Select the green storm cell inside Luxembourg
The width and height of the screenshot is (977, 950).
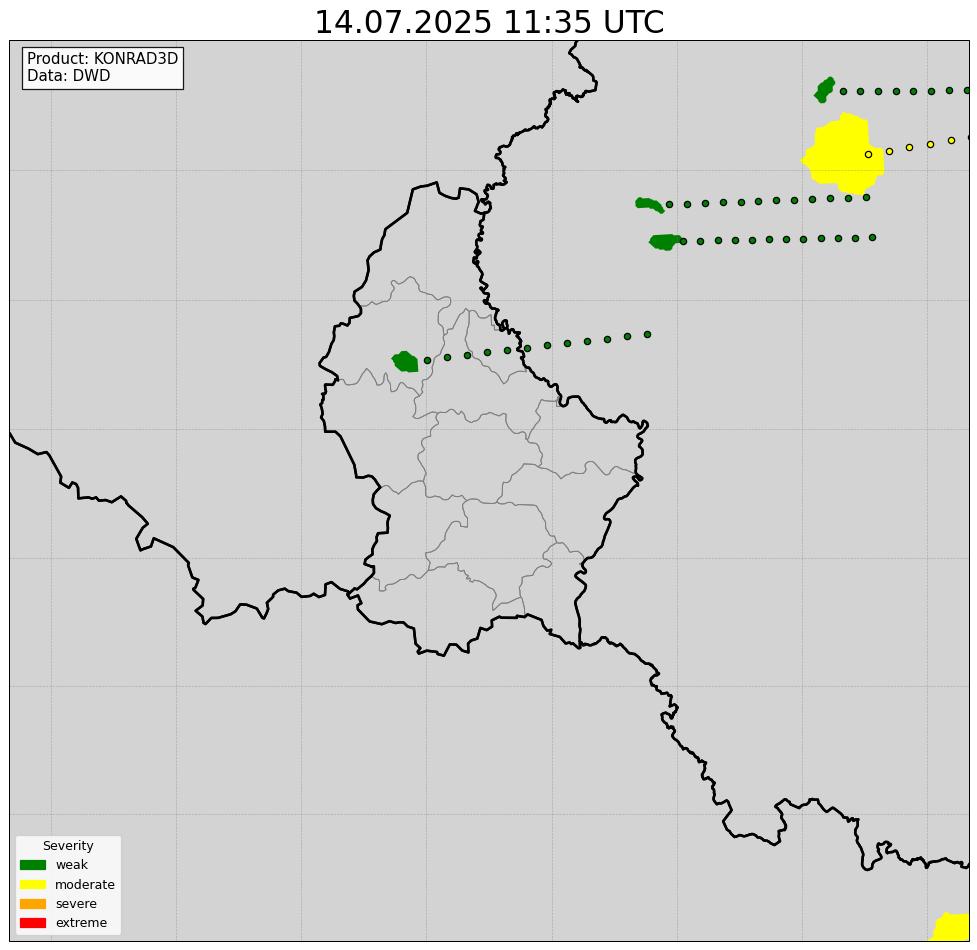[x=405, y=361]
